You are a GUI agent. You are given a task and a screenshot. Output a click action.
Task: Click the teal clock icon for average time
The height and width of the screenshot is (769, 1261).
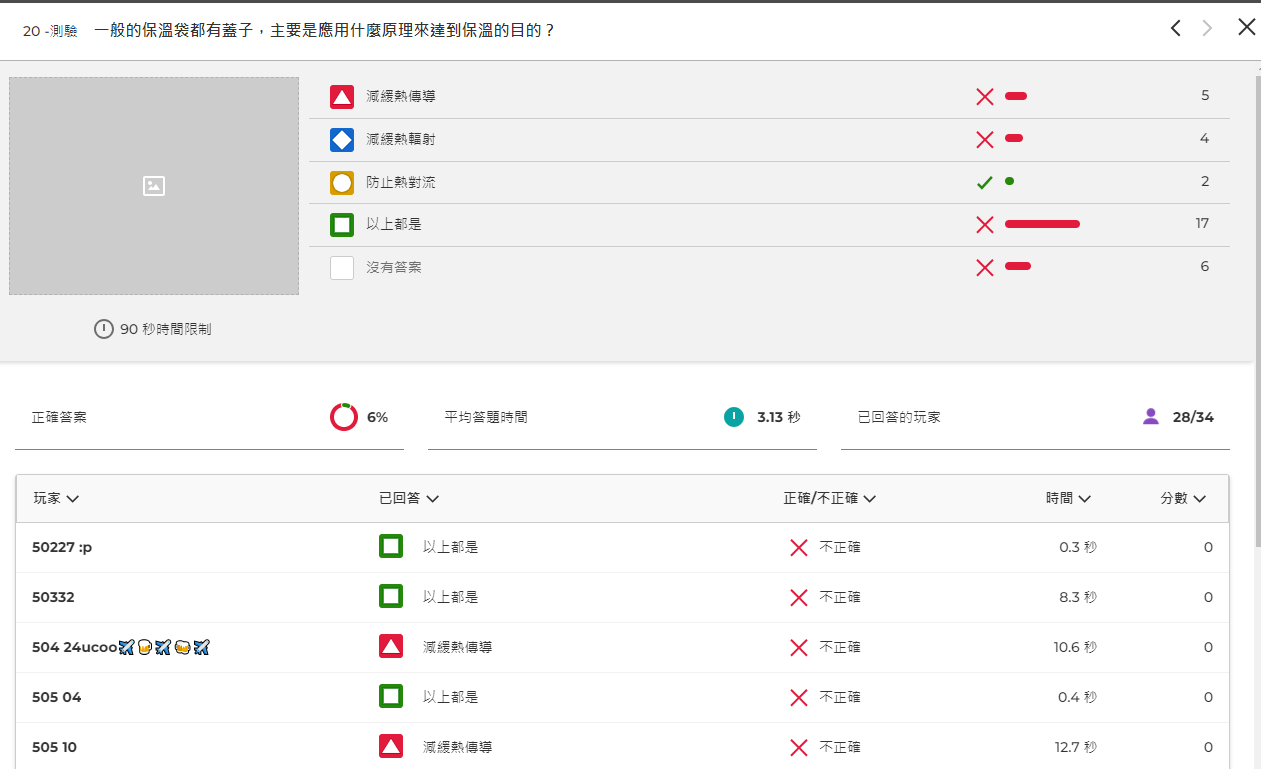pyautogui.click(x=734, y=417)
